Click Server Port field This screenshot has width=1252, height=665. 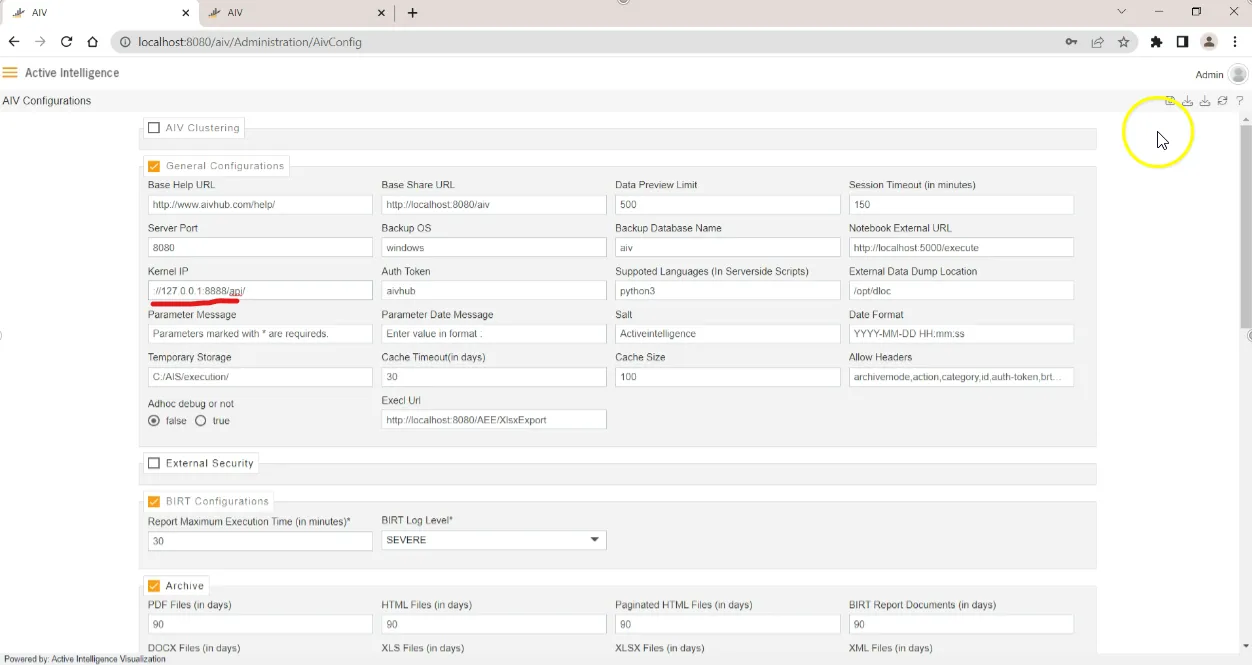pyautogui.click(x=260, y=247)
